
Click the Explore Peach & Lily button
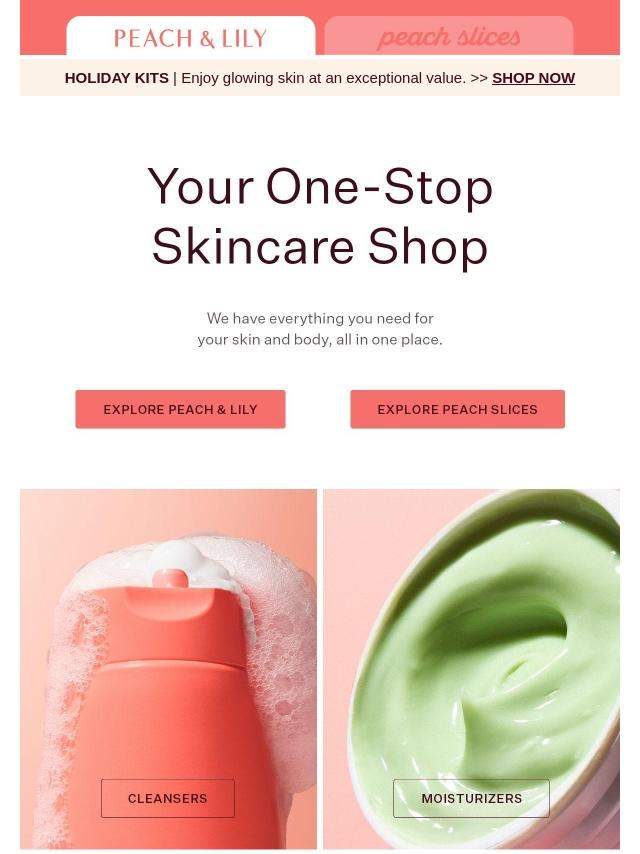180,409
